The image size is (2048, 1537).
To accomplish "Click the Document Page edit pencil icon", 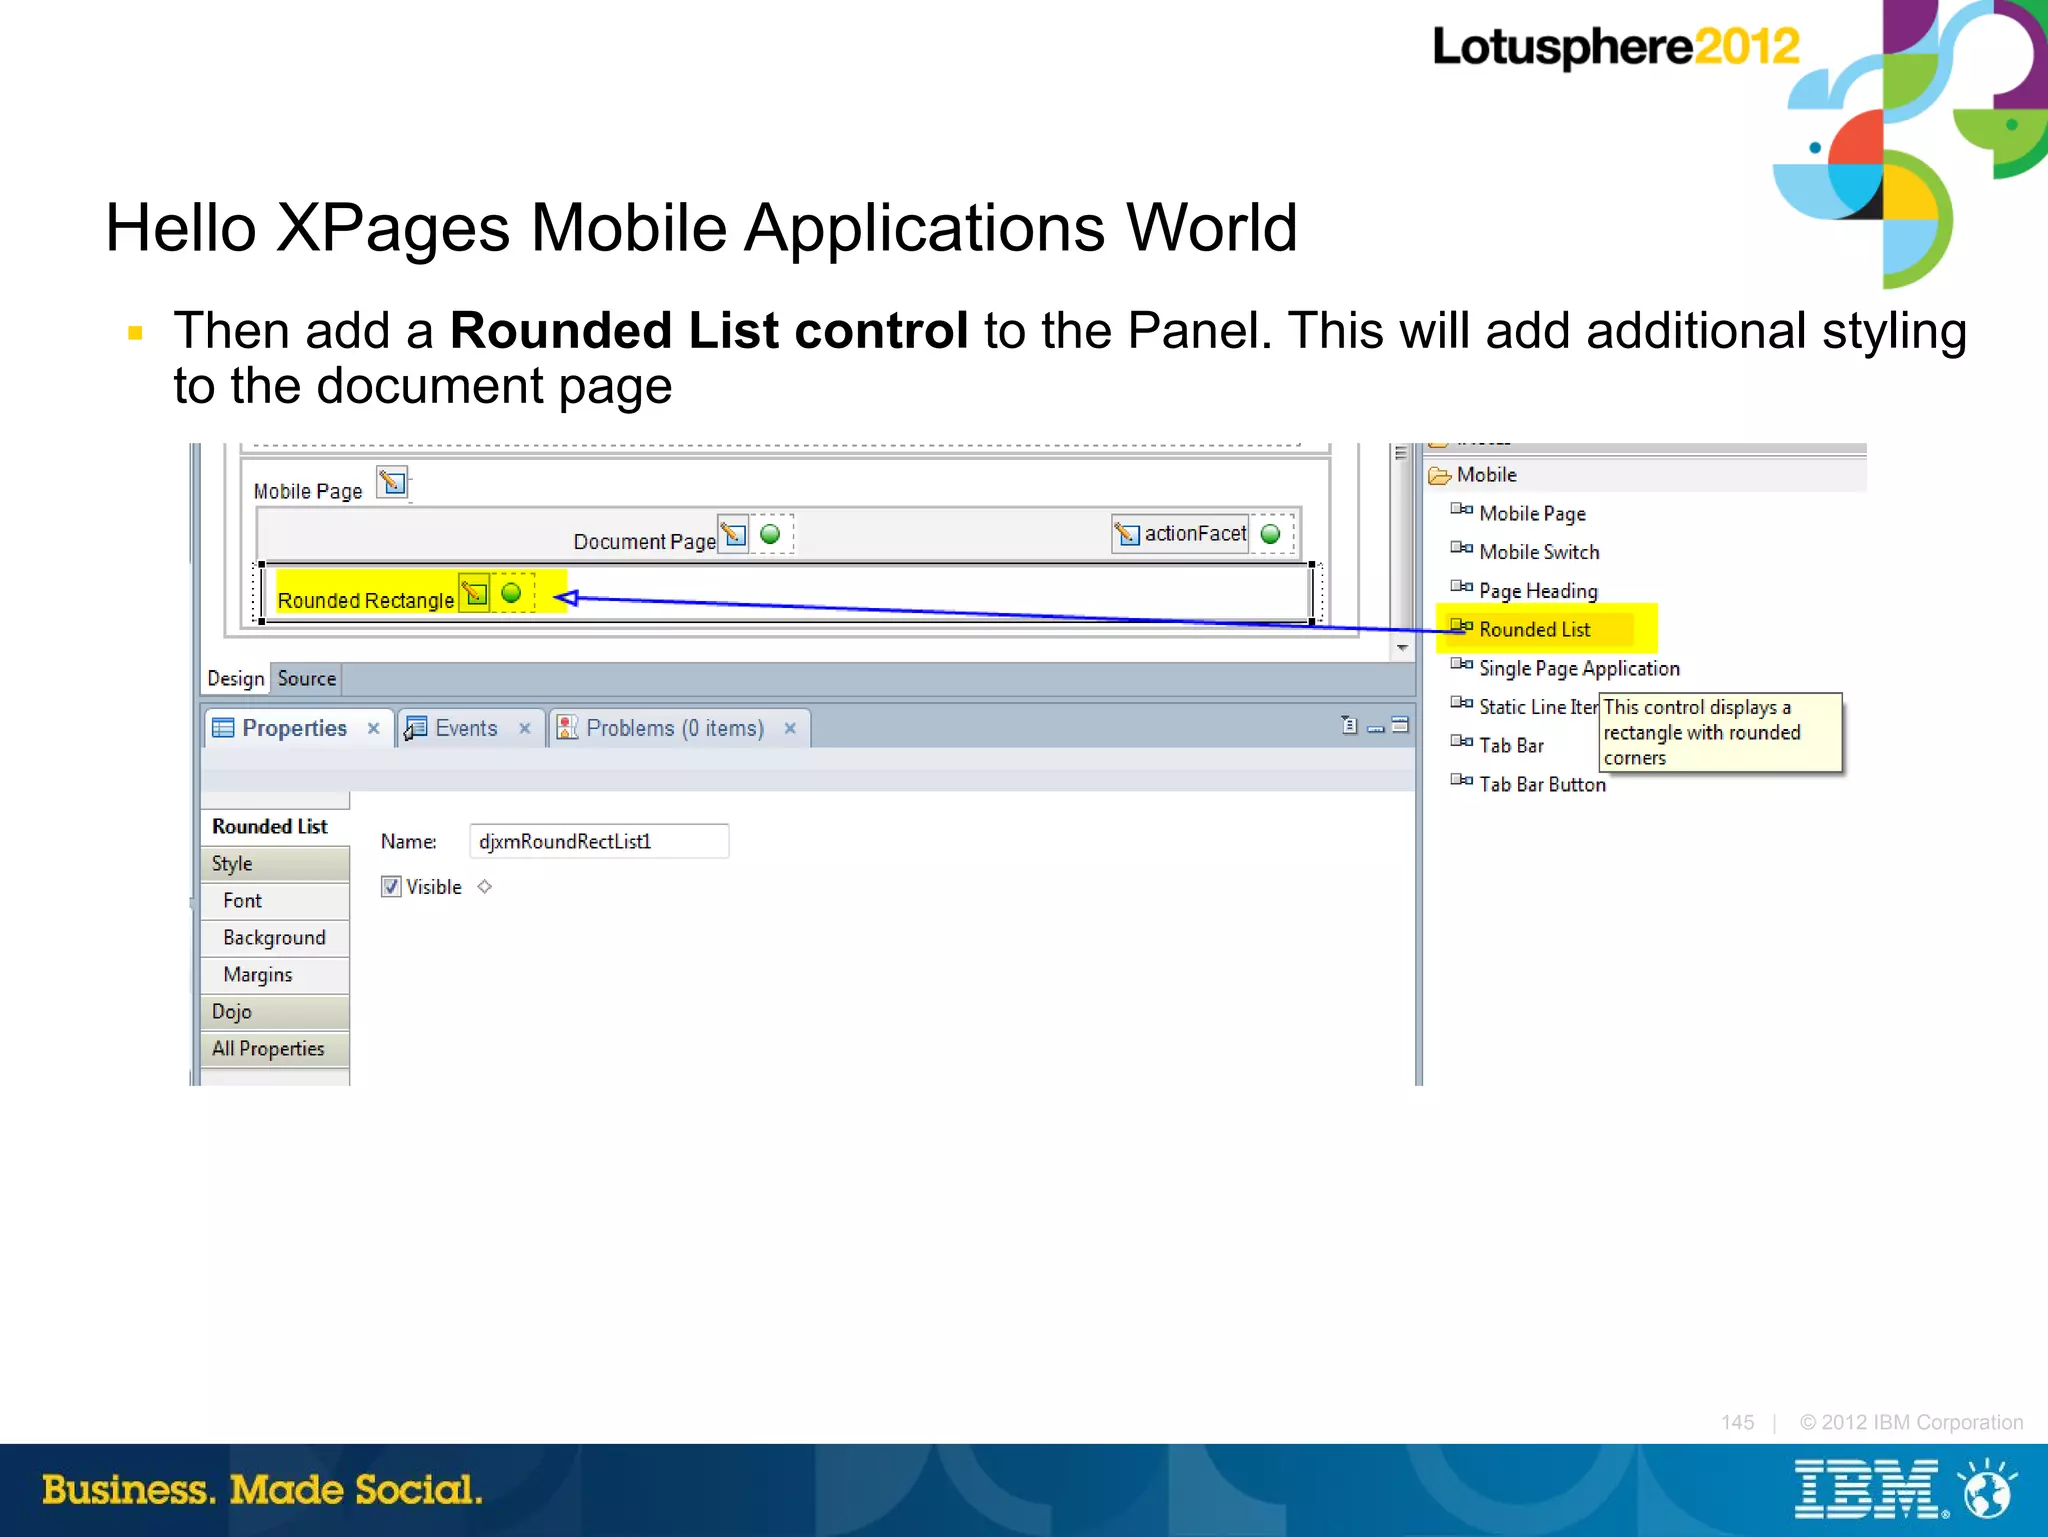I will (734, 533).
